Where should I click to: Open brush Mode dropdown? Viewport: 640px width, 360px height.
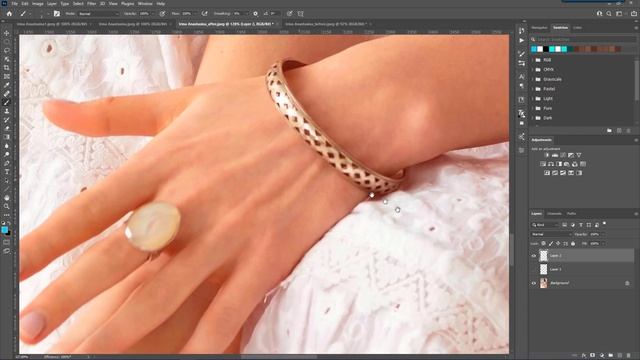click(x=98, y=13)
